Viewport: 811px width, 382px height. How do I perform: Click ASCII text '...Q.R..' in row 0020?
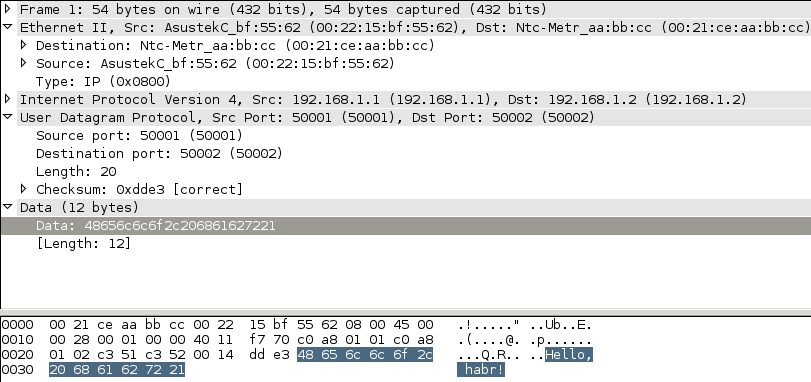click(489, 355)
